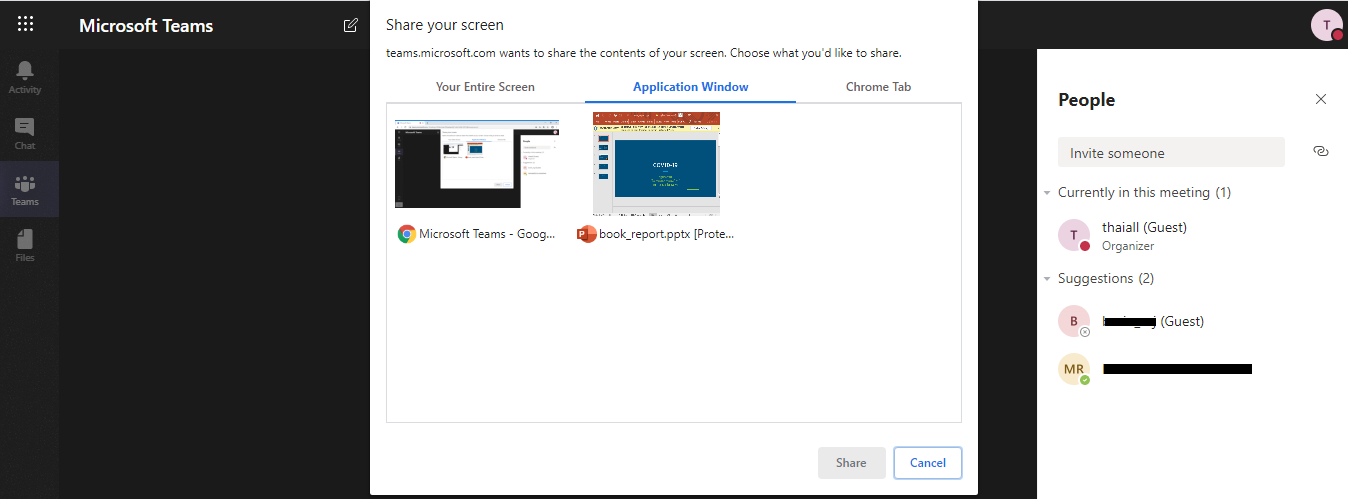
Task: Click the copy join link icon
Action: pyautogui.click(x=1320, y=151)
